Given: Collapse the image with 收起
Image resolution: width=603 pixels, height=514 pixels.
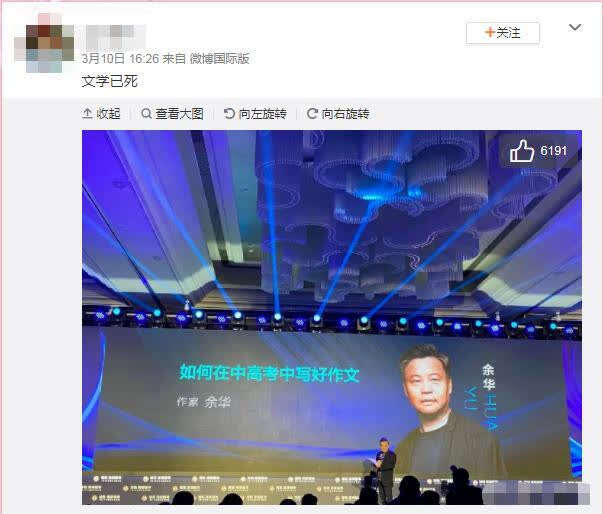Looking at the screenshot, I should coord(101,114).
